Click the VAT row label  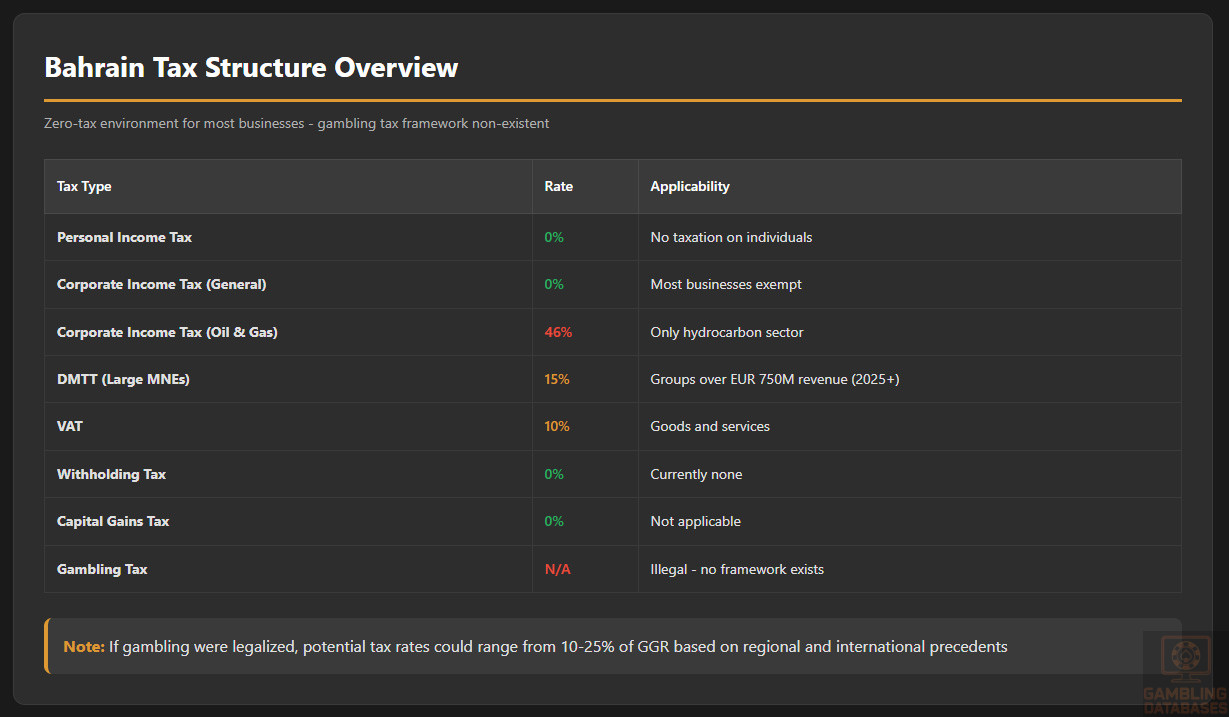pyautogui.click(x=70, y=427)
